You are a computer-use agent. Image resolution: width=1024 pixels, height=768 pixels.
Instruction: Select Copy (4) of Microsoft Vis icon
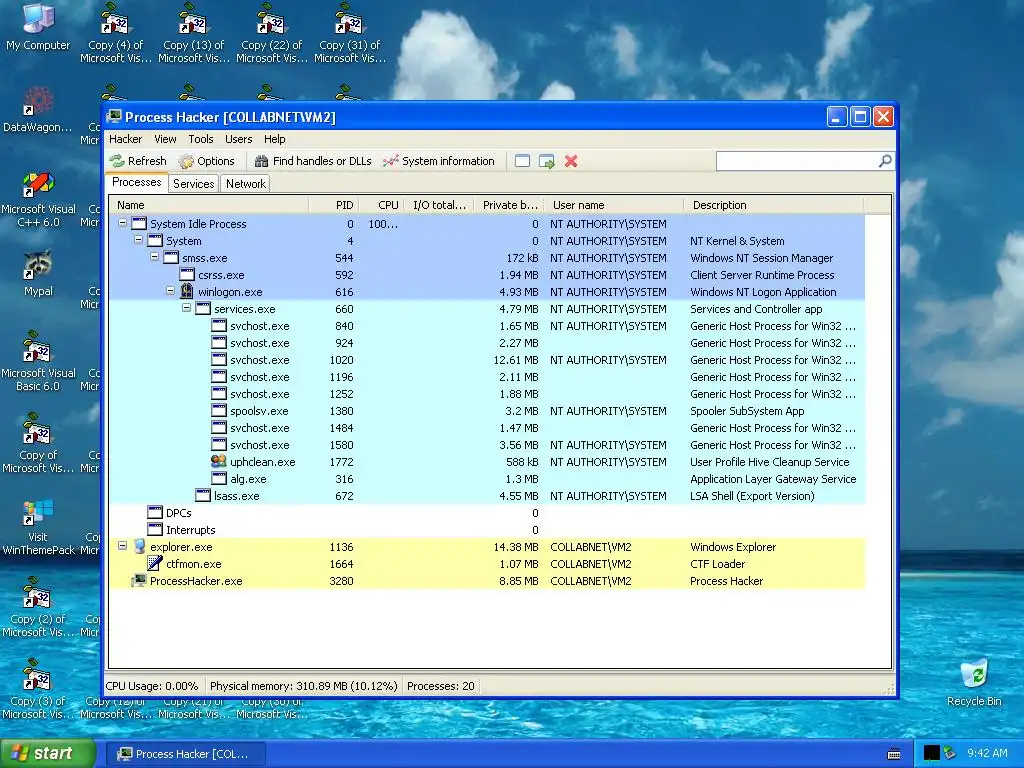point(116,33)
